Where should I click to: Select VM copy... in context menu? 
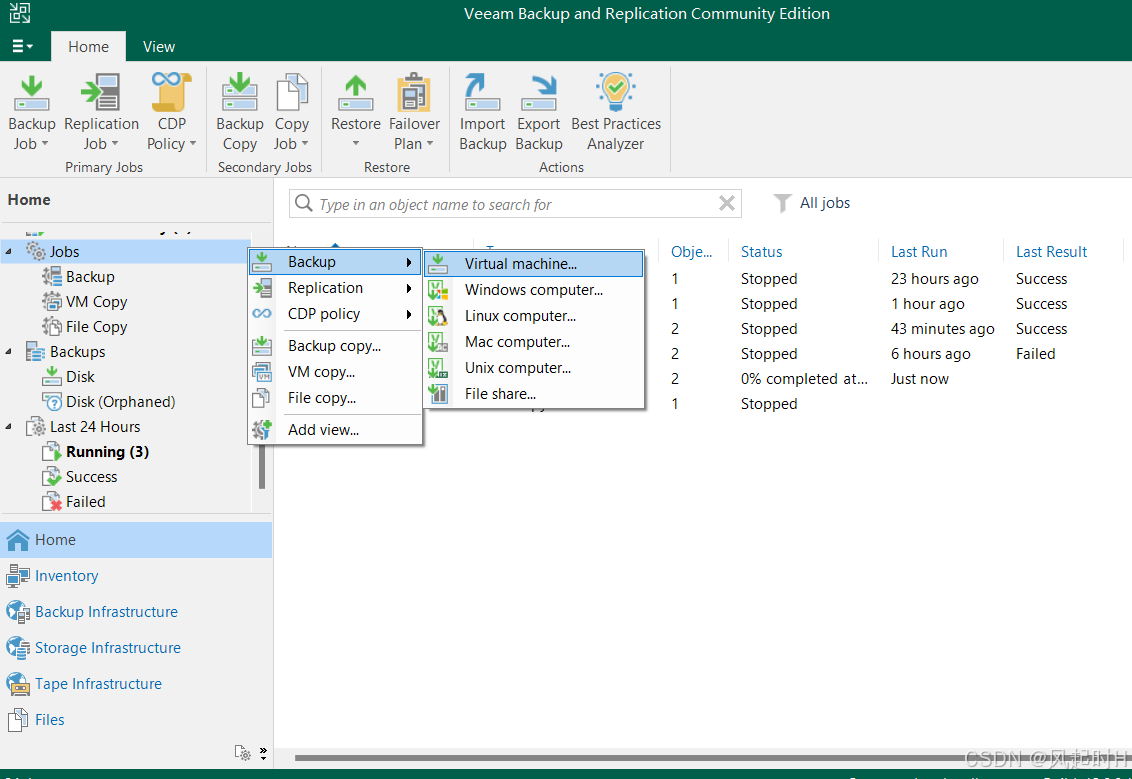335,372
